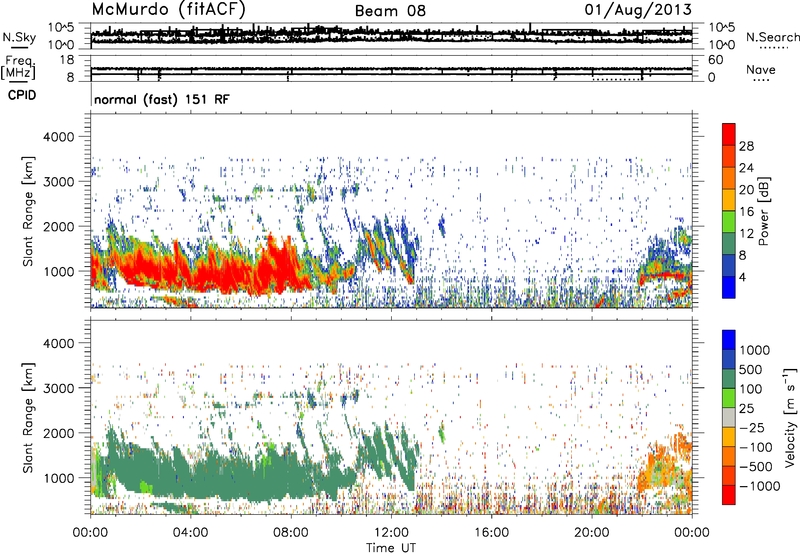Click the "04:00" time axis label

(x=191, y=533)
